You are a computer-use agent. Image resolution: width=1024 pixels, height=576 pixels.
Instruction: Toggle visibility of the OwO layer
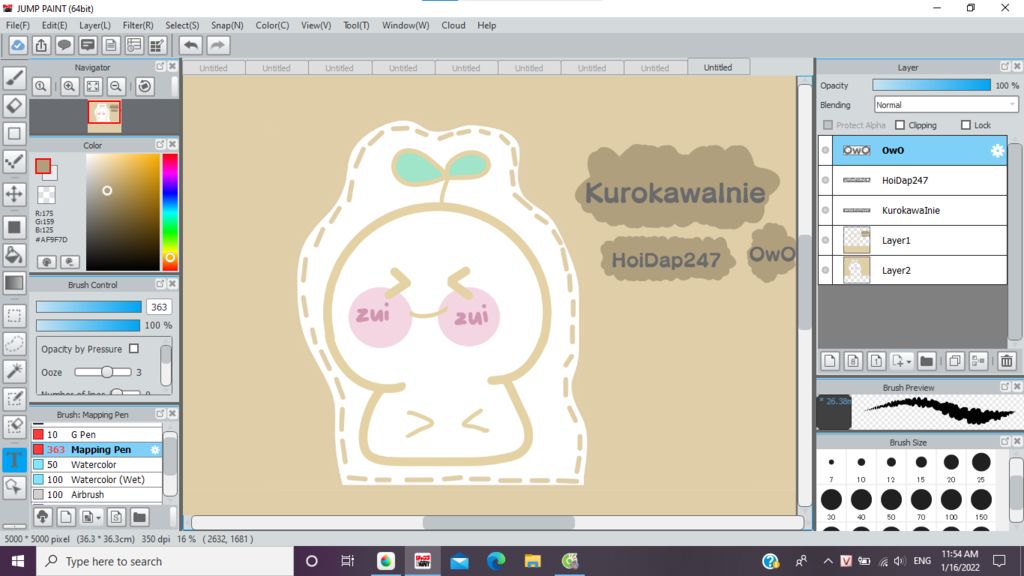(825, 150)
